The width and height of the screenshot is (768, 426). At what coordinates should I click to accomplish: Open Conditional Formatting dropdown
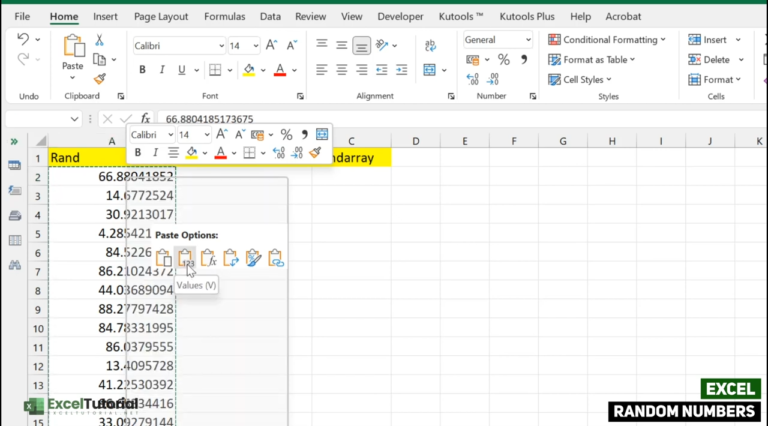(607, 40)
